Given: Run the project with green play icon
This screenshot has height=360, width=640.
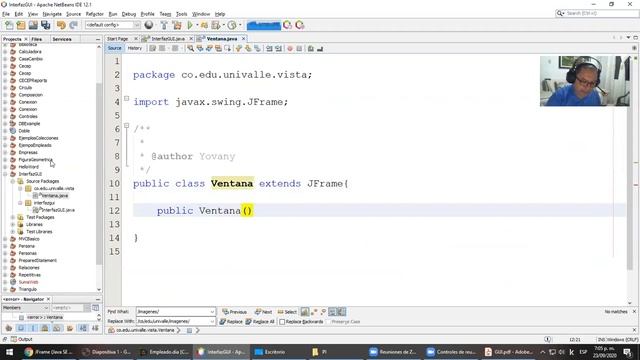Looking at the screenshot, I should click(190, 25).
